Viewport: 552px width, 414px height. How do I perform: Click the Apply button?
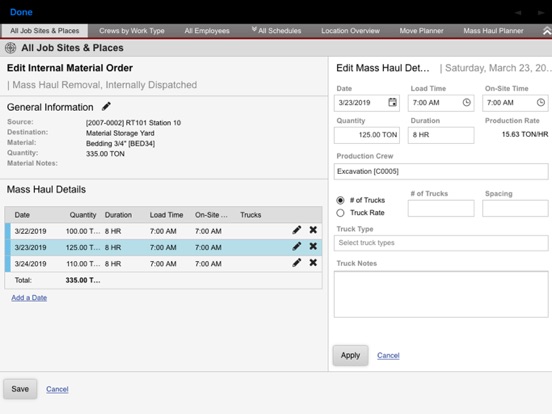(x=350, y=356)
